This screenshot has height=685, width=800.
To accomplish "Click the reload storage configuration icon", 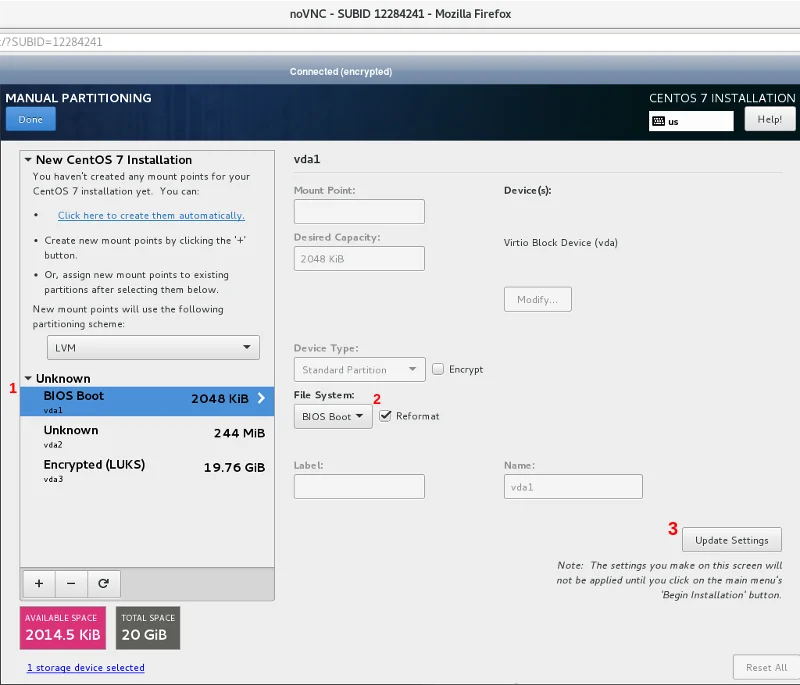I will pos(103,583).
